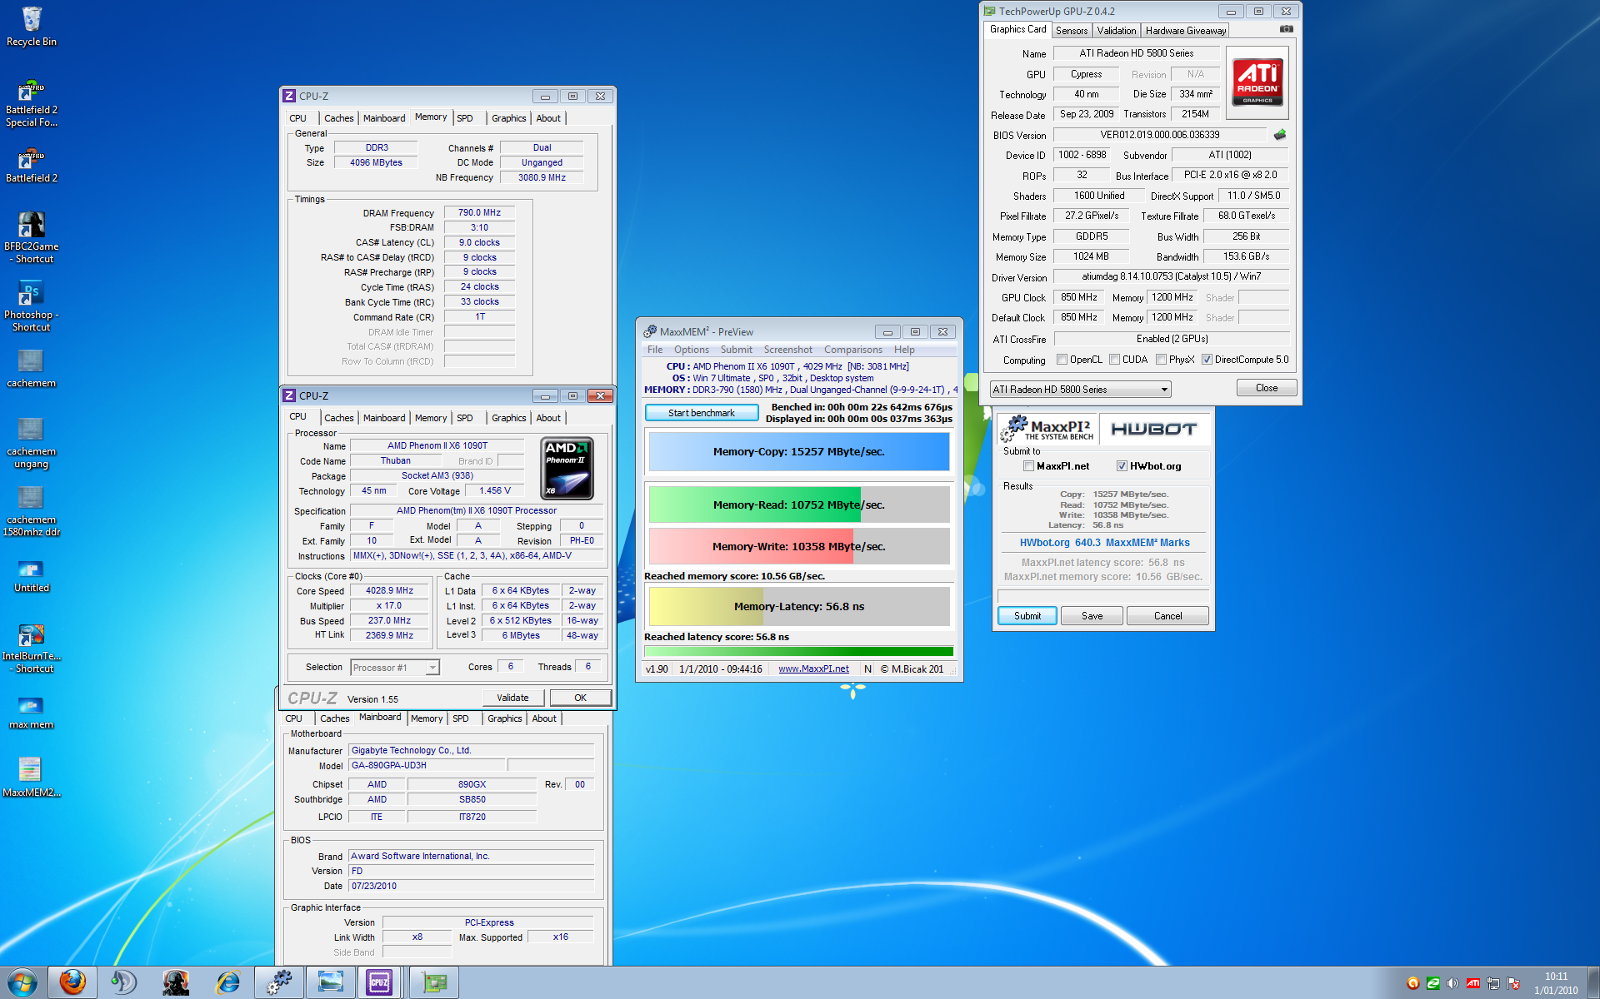
Task: Click the HWBOT logo in the submit dialog
Action: [x=1153, y=429]
